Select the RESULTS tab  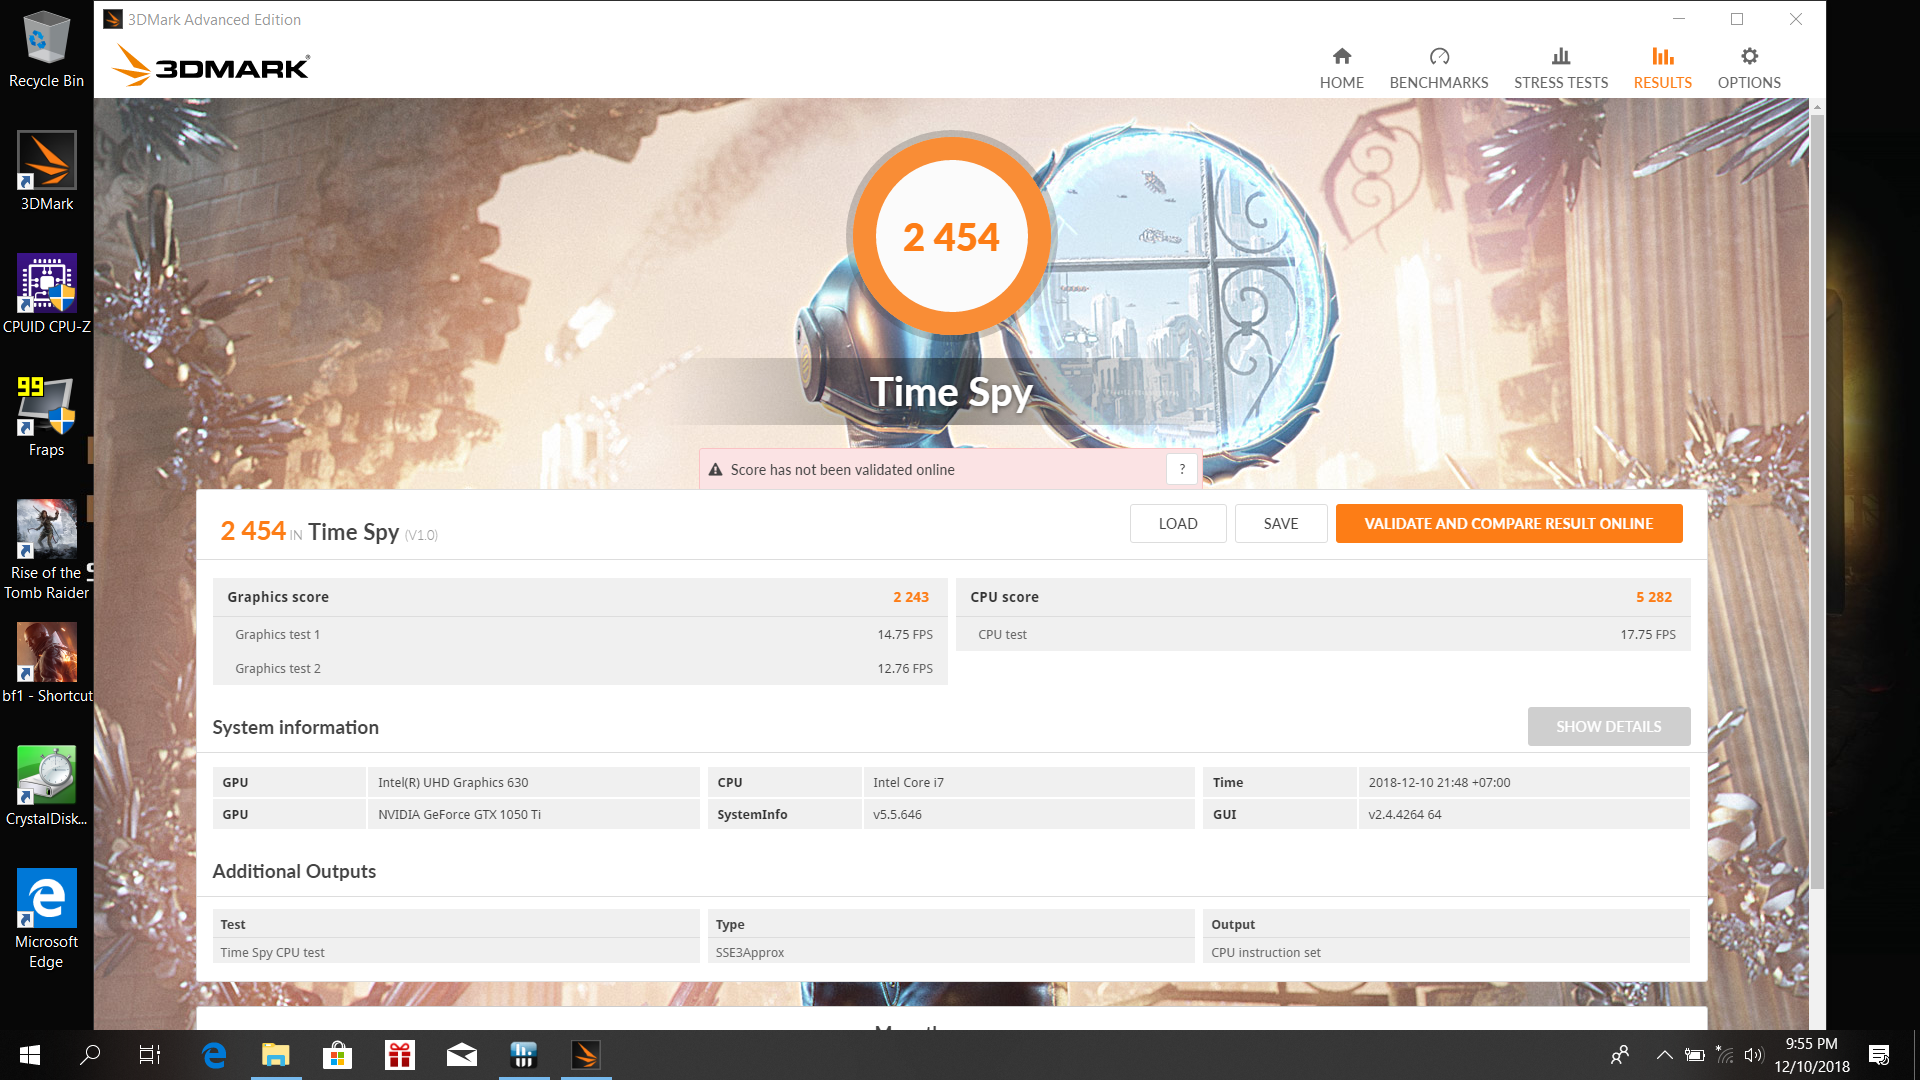click(1662, 68)
